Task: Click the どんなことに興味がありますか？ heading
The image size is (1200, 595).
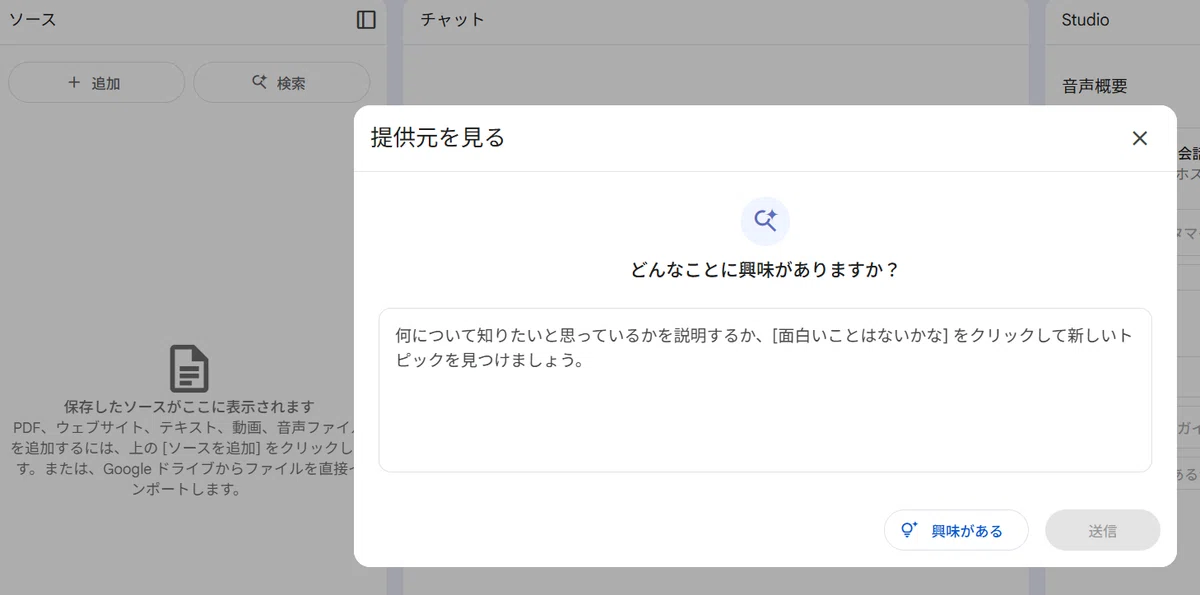Action: coord(765,270)
